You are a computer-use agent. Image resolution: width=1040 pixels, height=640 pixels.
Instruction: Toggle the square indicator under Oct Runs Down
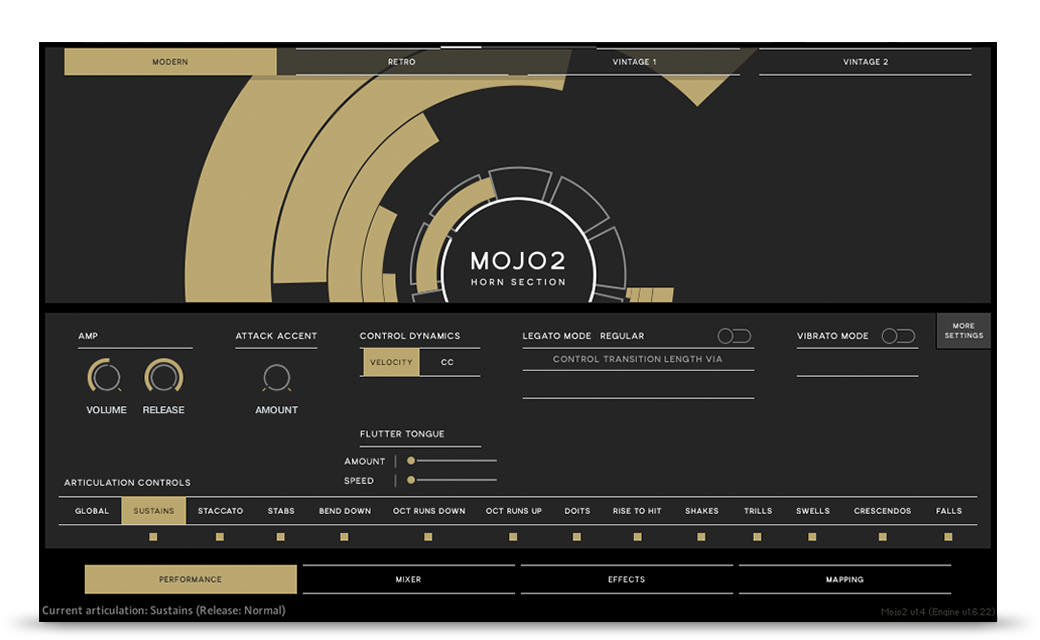428,537
